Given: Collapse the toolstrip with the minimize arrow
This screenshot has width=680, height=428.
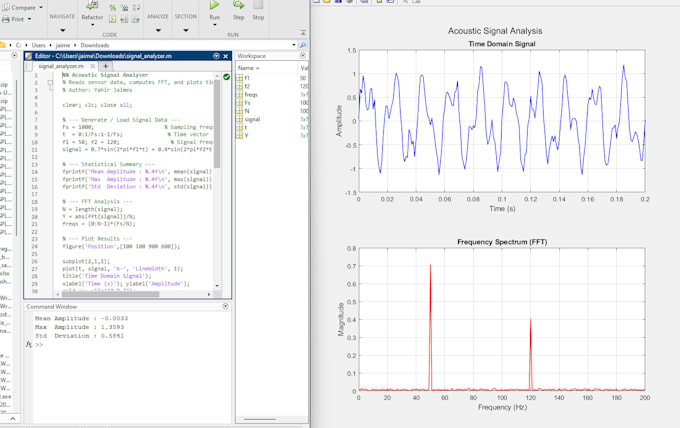Looking at the screenshot, I should (303, 33).
